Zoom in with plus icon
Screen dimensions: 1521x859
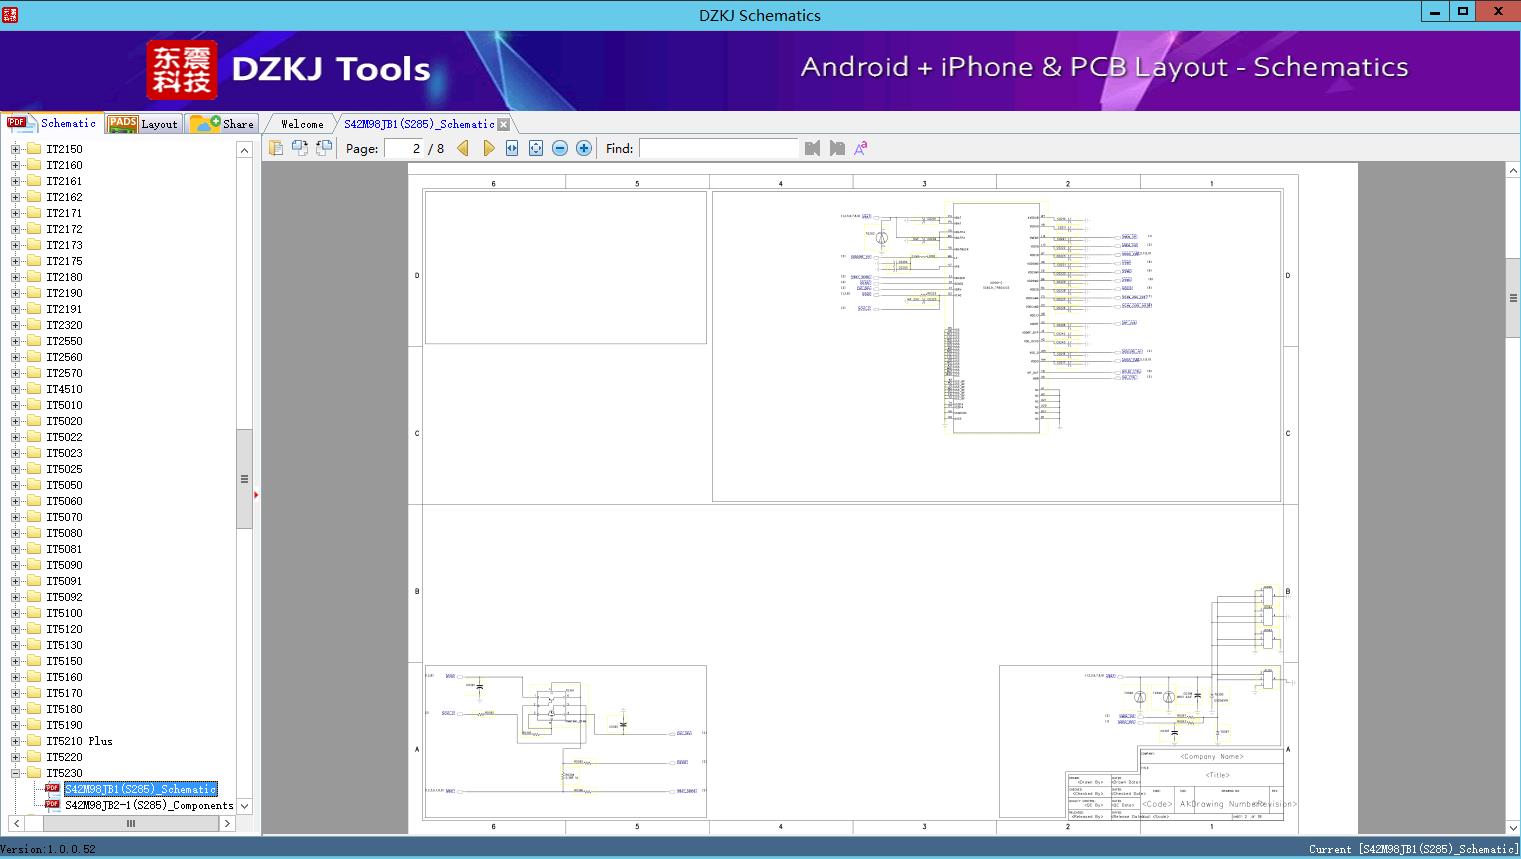pyautogui.click(x=584, y=148)
